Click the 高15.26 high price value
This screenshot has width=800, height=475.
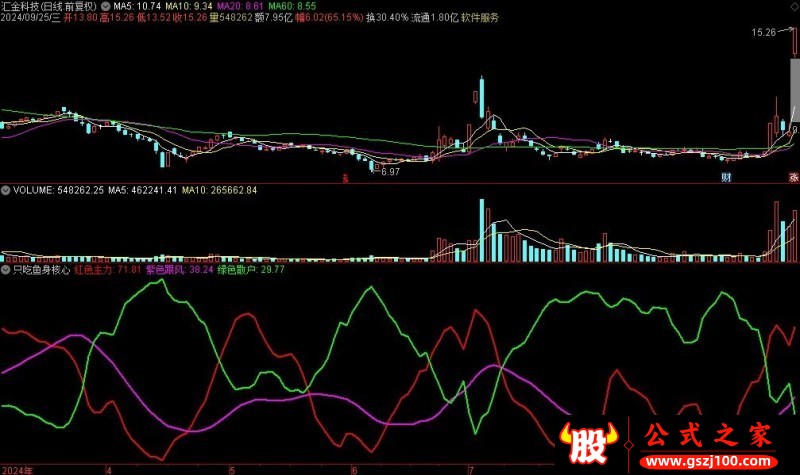[x=117, y=17]
